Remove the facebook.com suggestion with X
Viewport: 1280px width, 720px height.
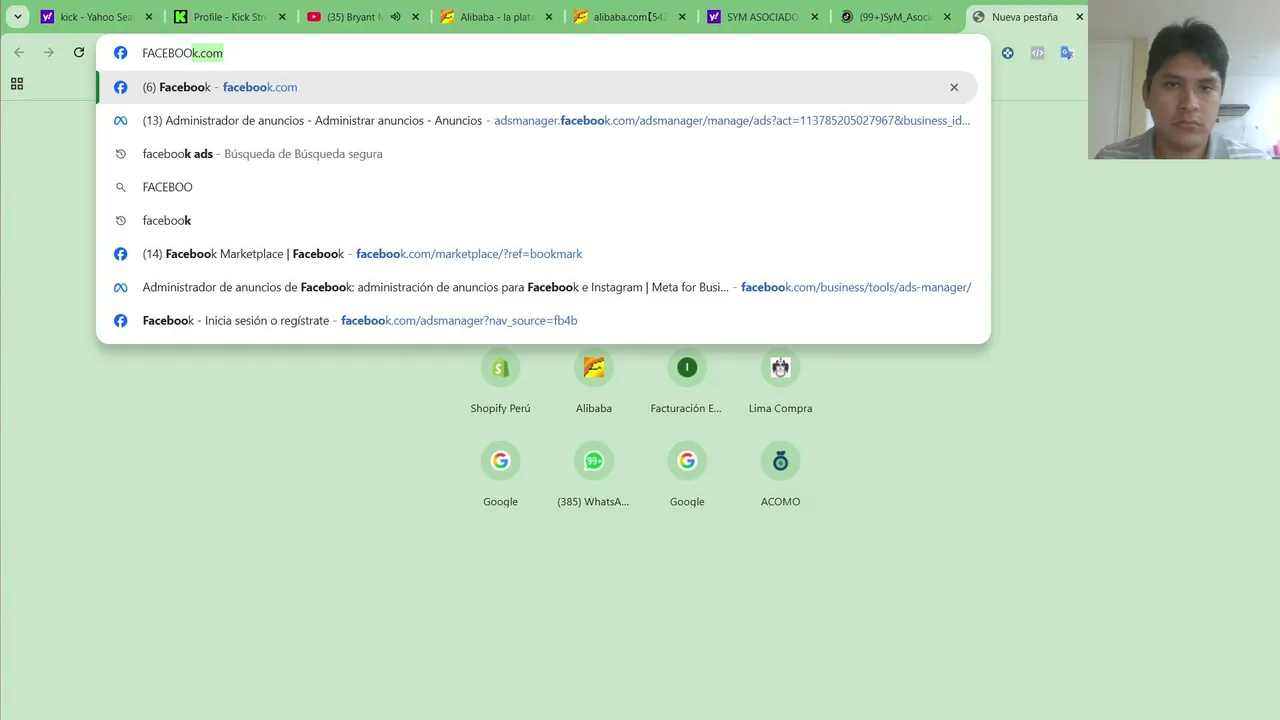coord(954,87)
